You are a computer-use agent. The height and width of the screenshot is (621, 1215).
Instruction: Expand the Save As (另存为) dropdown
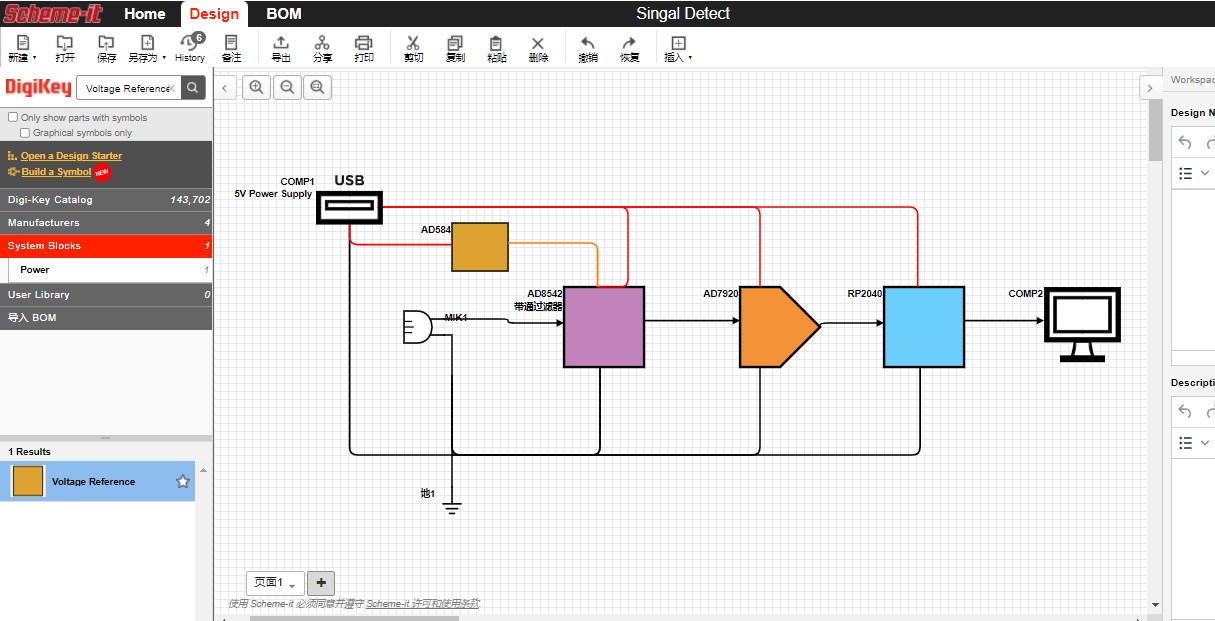pos(147,48)
